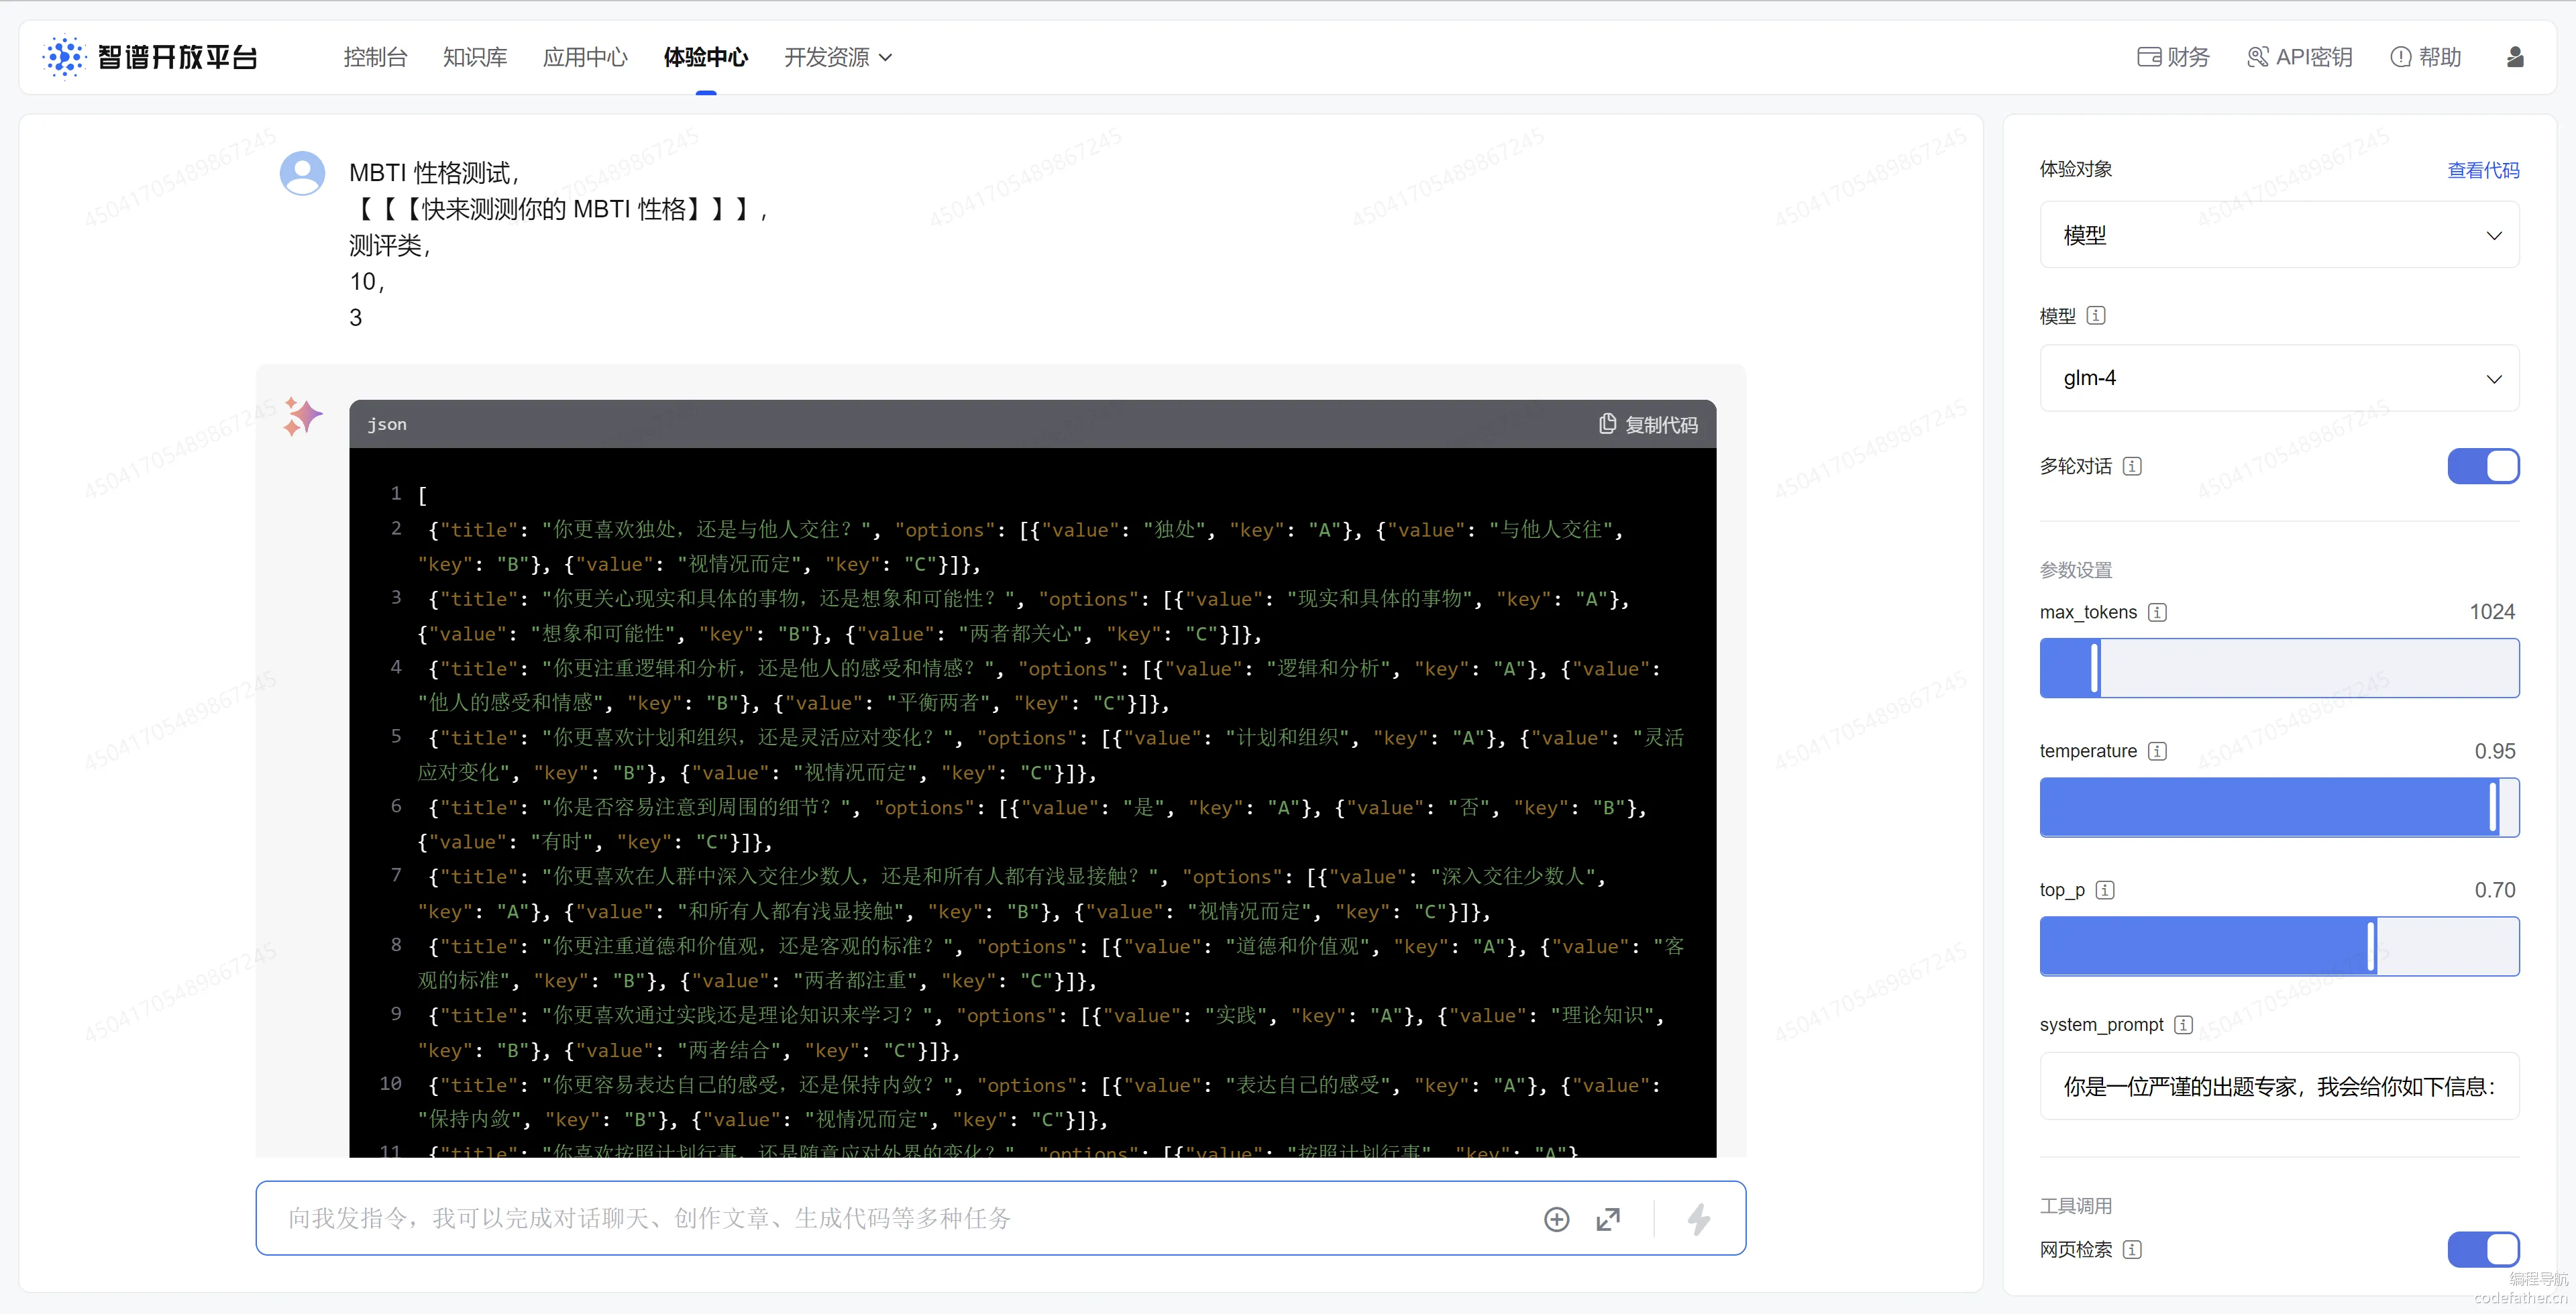The height and width of the screenshot is (1314, 2576).
Task: Expand the input box with the arrow icon
Action: click(1608, 1219)
